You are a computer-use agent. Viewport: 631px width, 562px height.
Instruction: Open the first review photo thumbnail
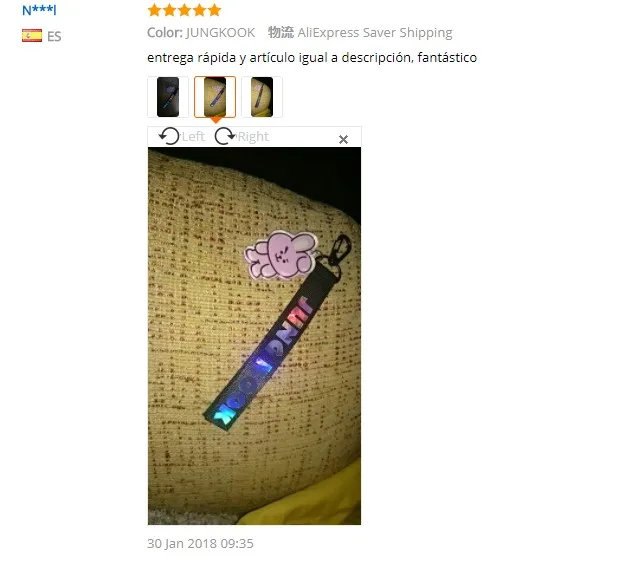point(168,97)
